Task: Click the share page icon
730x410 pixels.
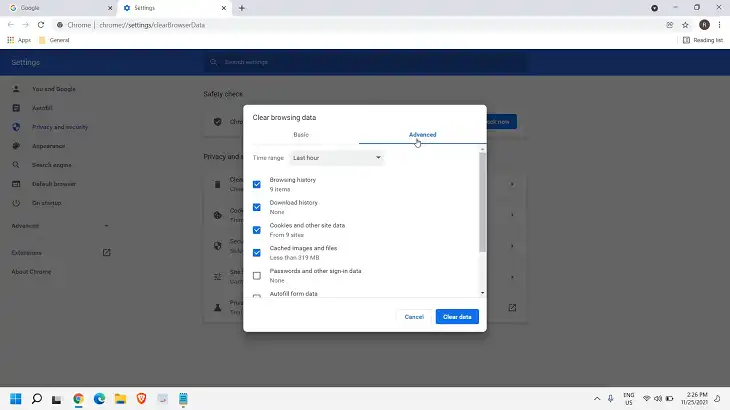Action: click(669, 25)
